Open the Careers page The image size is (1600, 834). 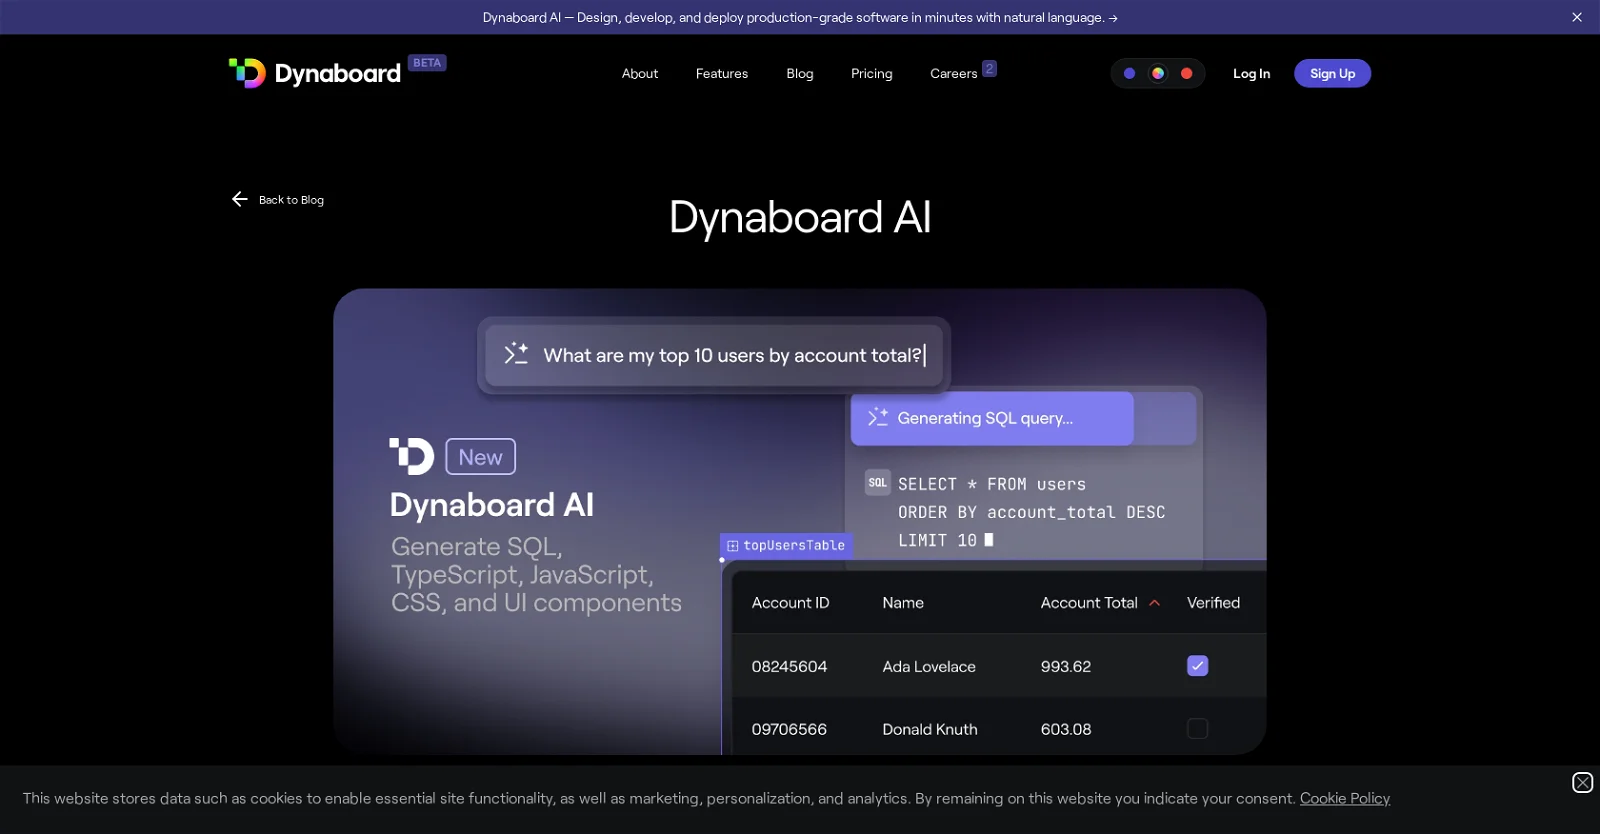[x=953, y=73]
